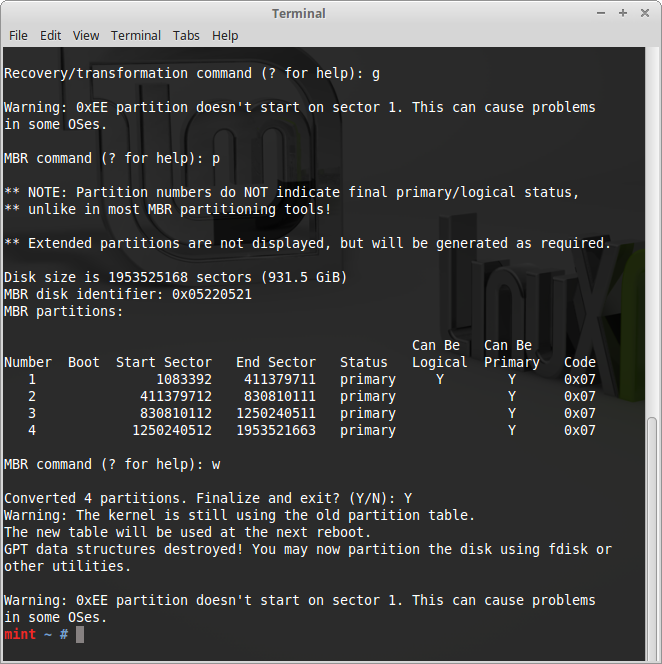Click start sector value 411379712
662x664 pixels.
[x=176, y=396]
